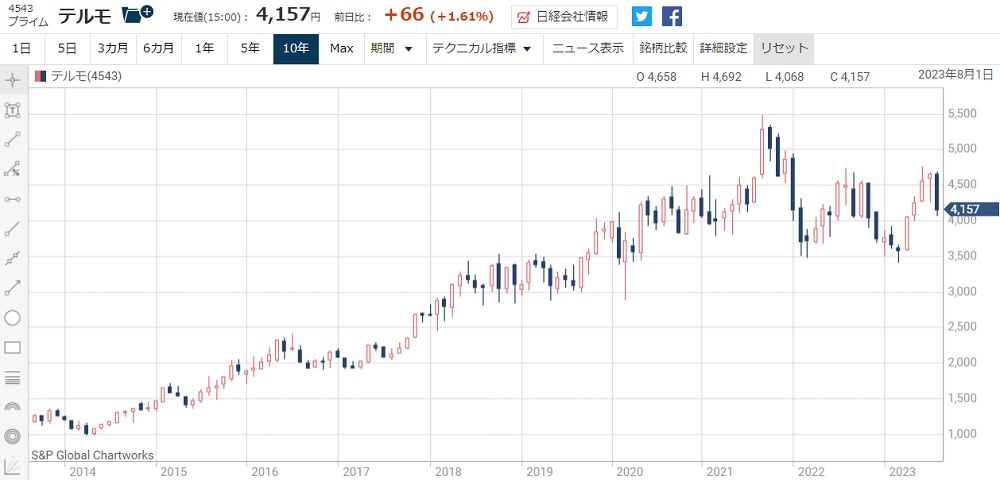The height and width of the screenshot is (480, 1000).
Task: Click the 5,500 price axis label
Action: point(962,113)
